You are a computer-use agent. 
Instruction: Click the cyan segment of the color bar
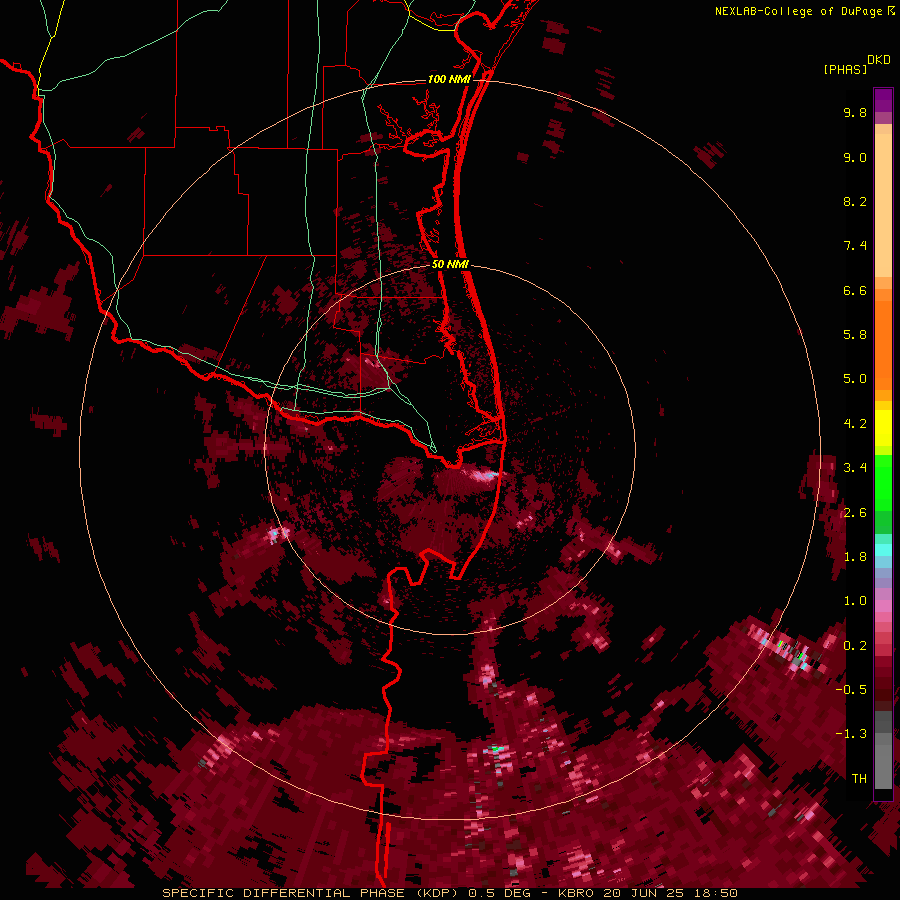[x=883, y=550]
